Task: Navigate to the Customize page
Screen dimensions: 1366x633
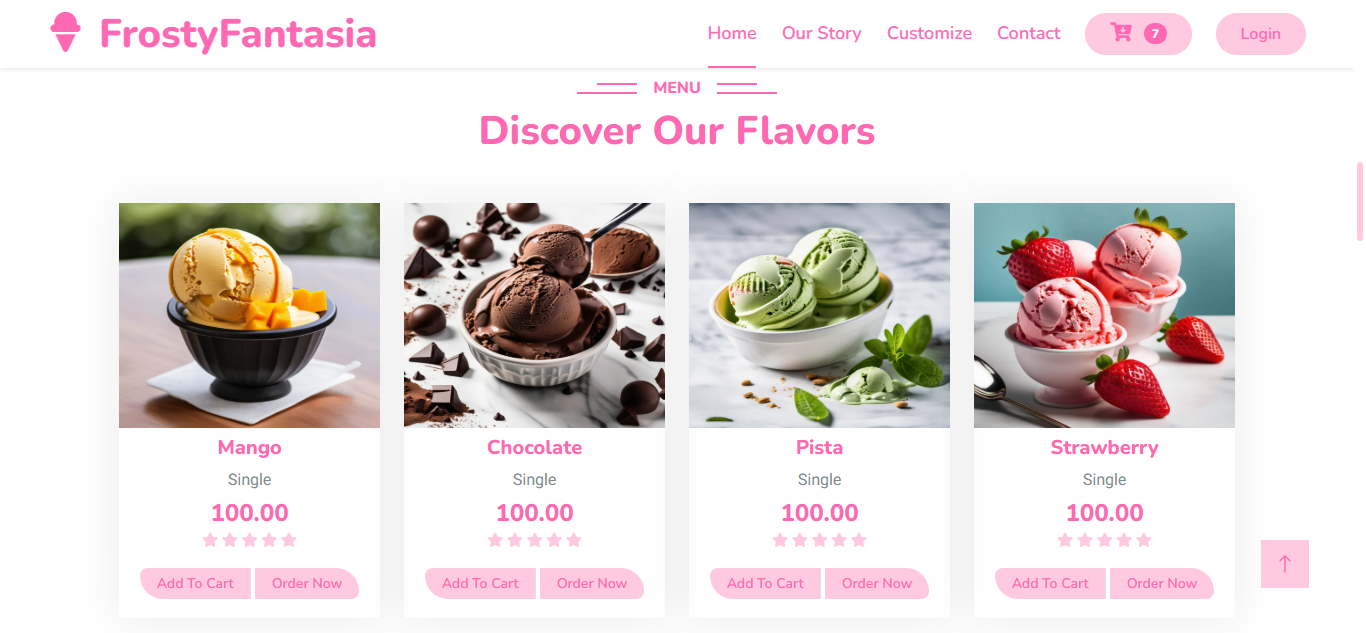Action: (x=929, y=33)
